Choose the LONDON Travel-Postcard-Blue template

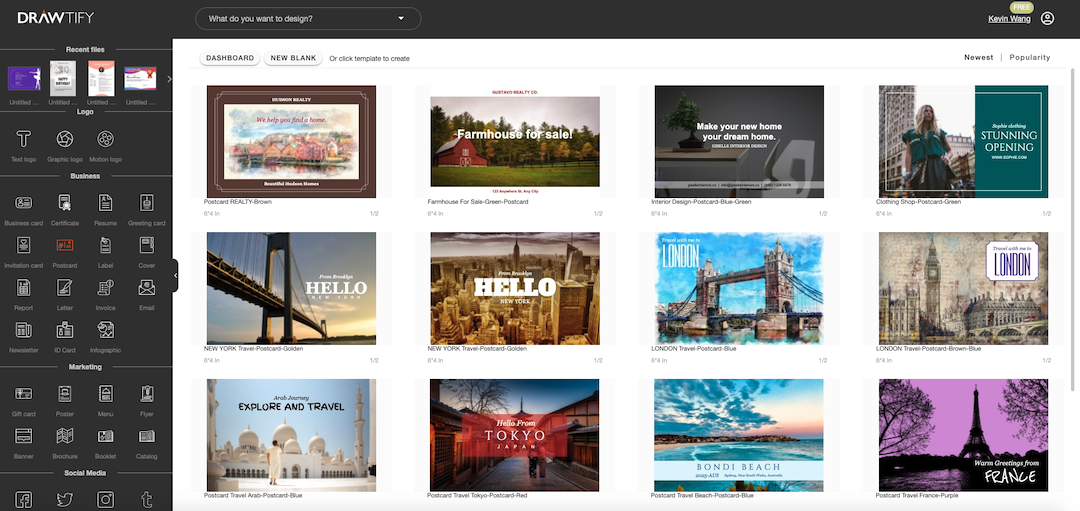tap(739, 289)
